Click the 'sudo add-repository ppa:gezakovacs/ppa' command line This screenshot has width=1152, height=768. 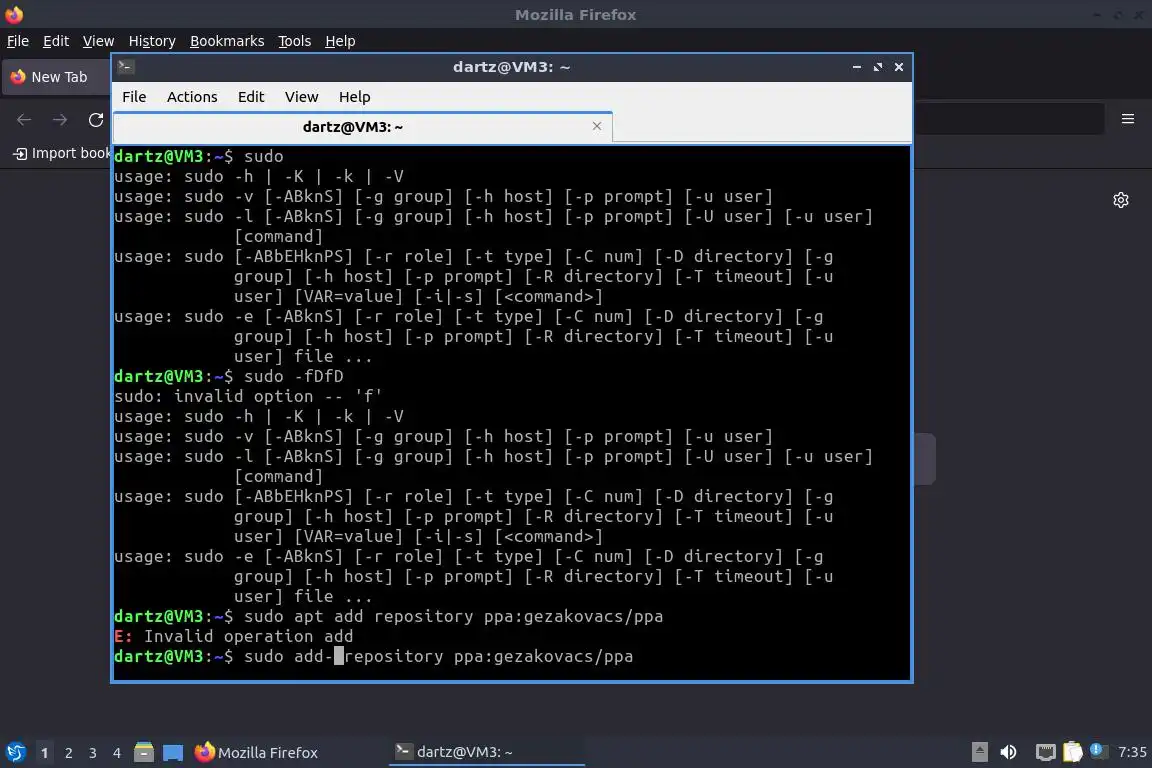pyautogui.click(x=373, y=656)
